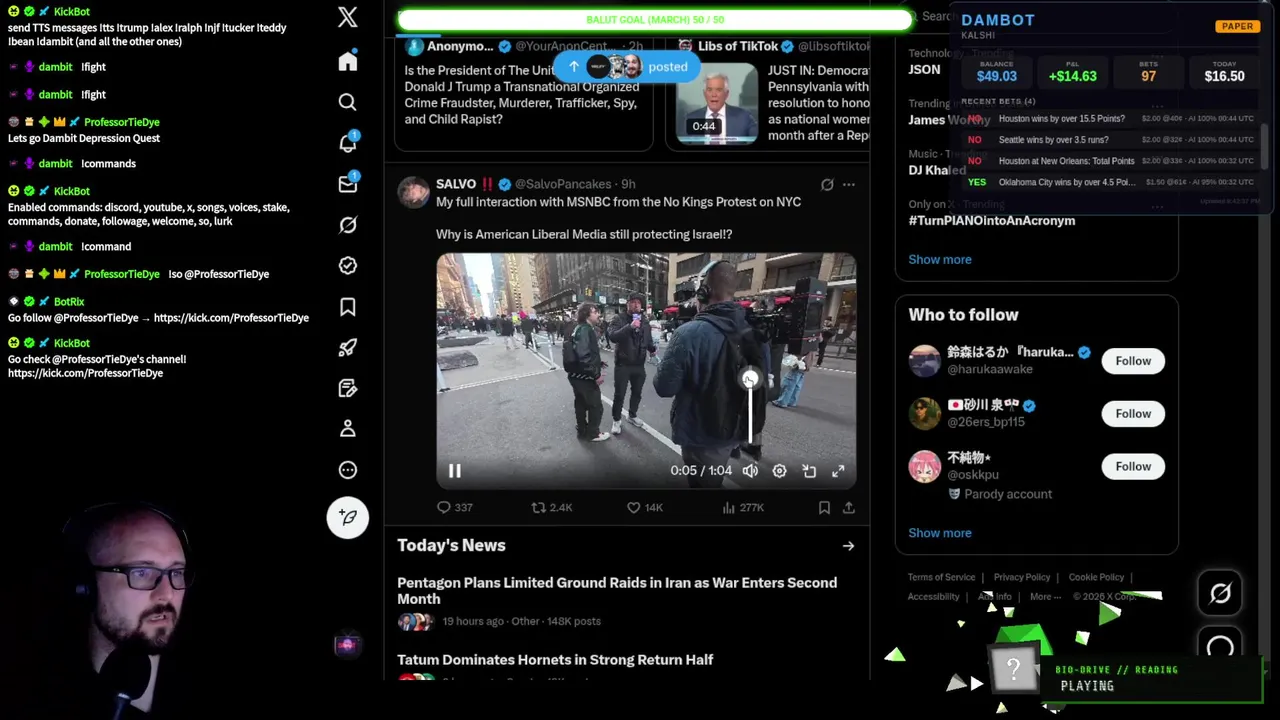Click the Grok icon on SALVO's post
The image size is (1280, 720).
coord(827,184)
